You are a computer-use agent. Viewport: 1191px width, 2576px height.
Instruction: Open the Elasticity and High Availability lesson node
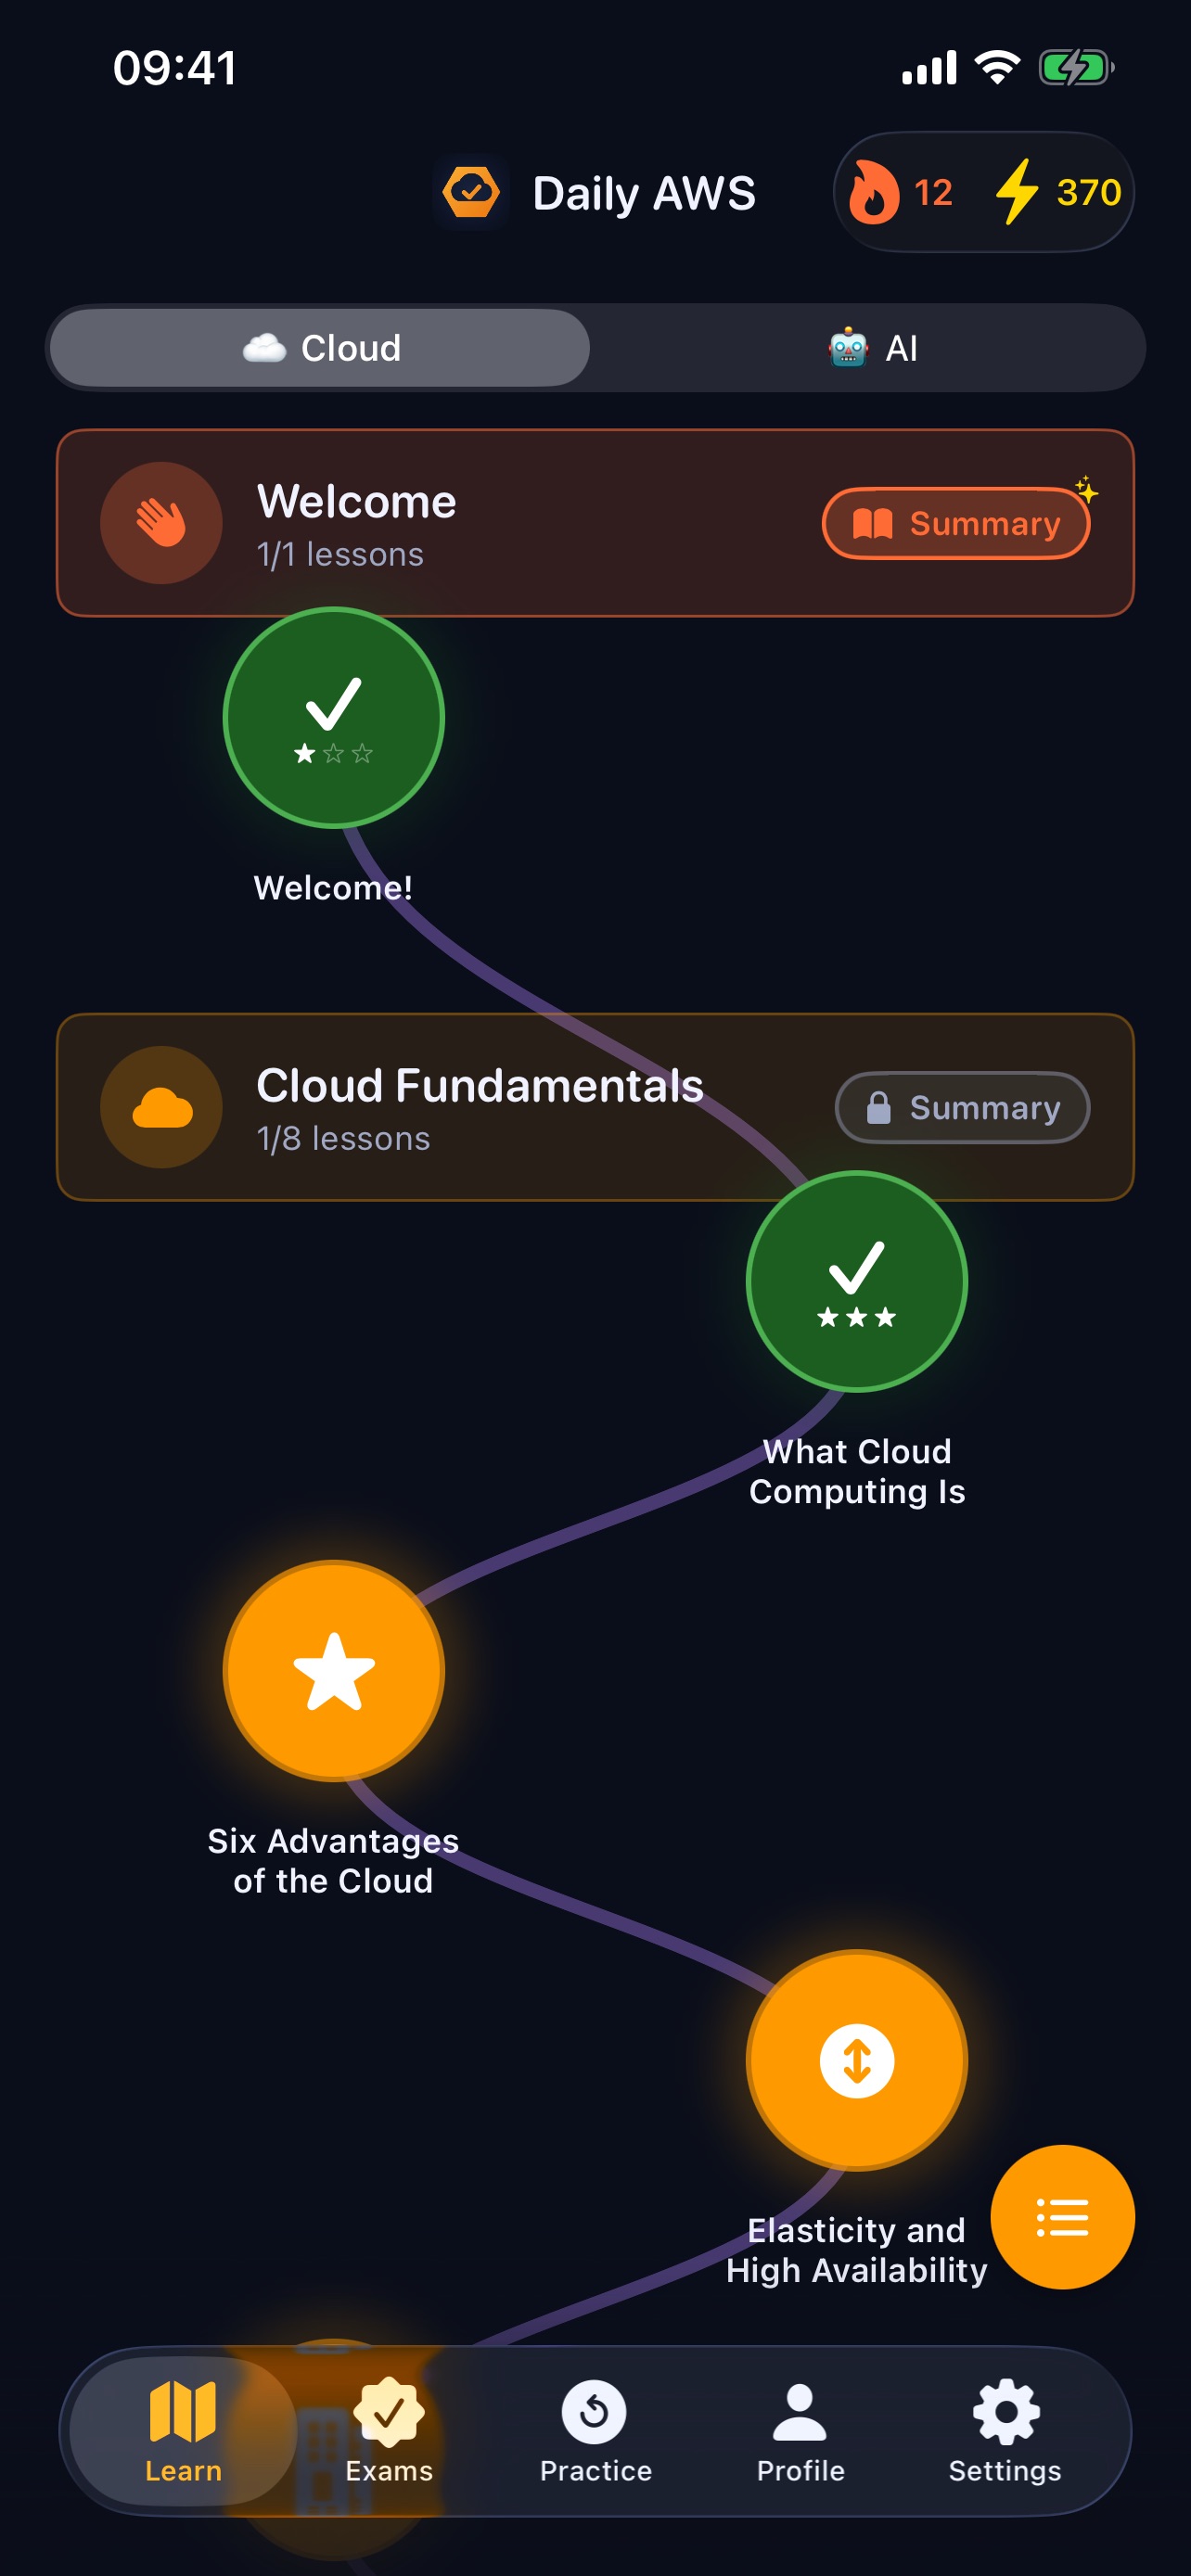(857, 2060)
